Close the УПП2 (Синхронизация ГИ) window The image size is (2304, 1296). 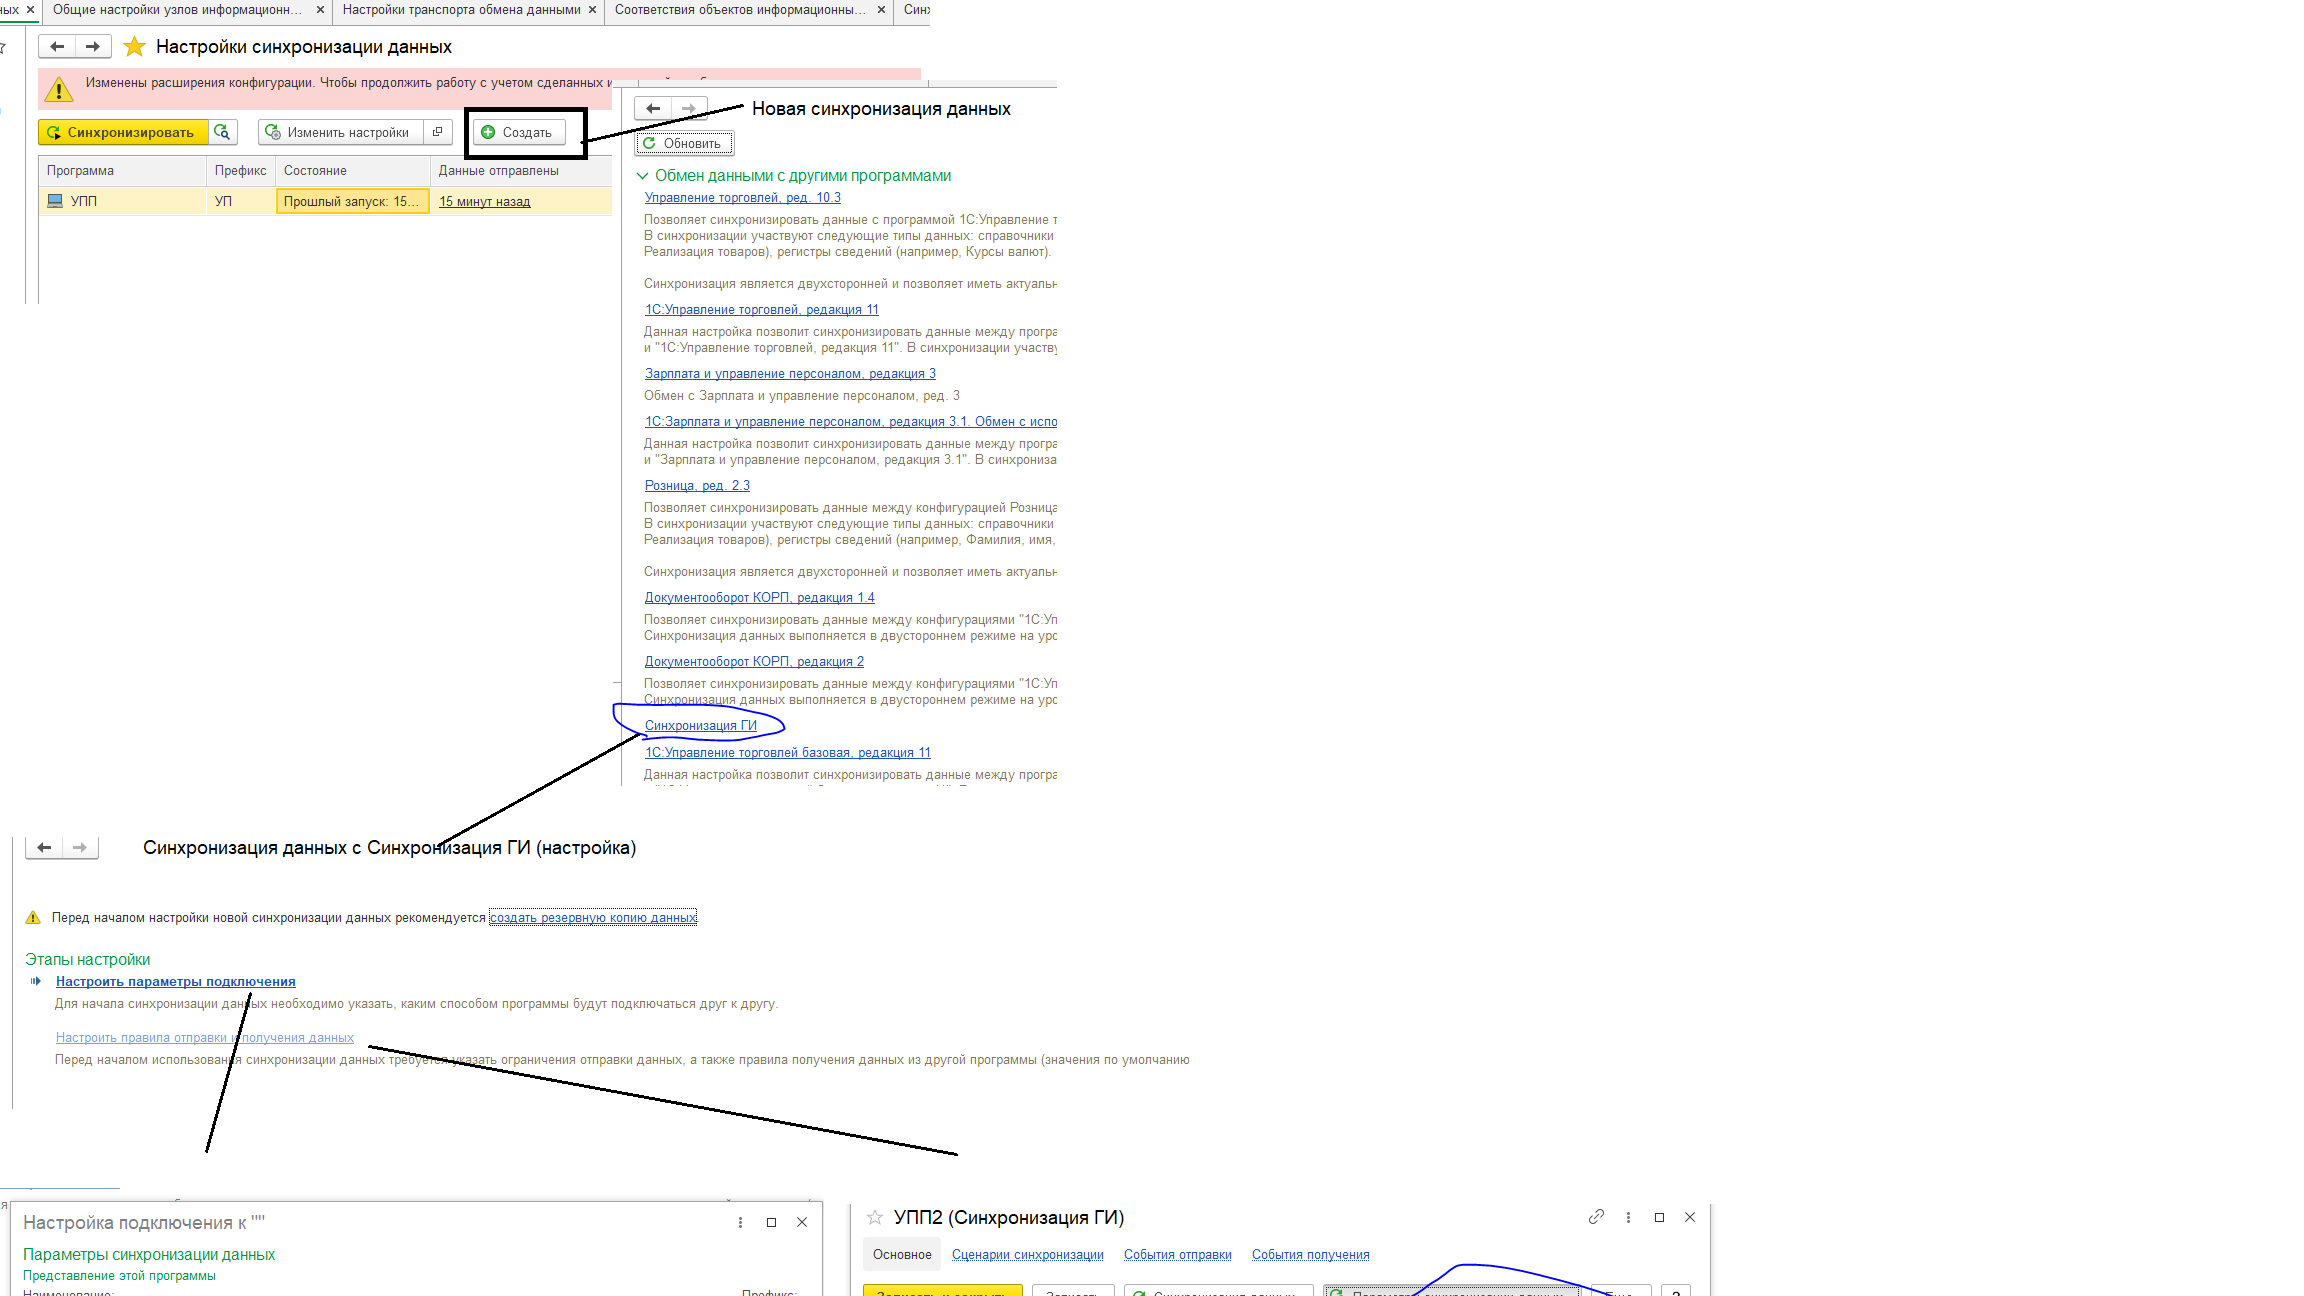coord(1690,1217)
